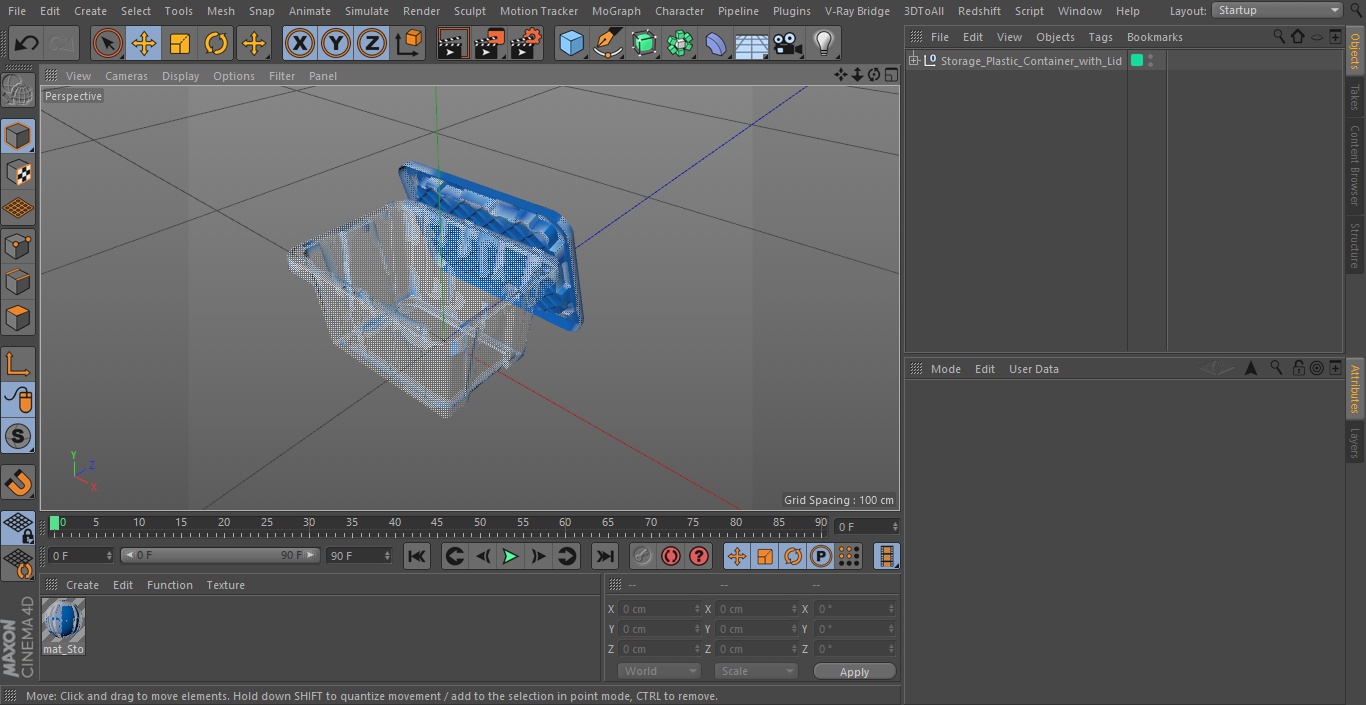Switch to the Structure tab
The image size is (1366, 705).
tap(1355, 245)
